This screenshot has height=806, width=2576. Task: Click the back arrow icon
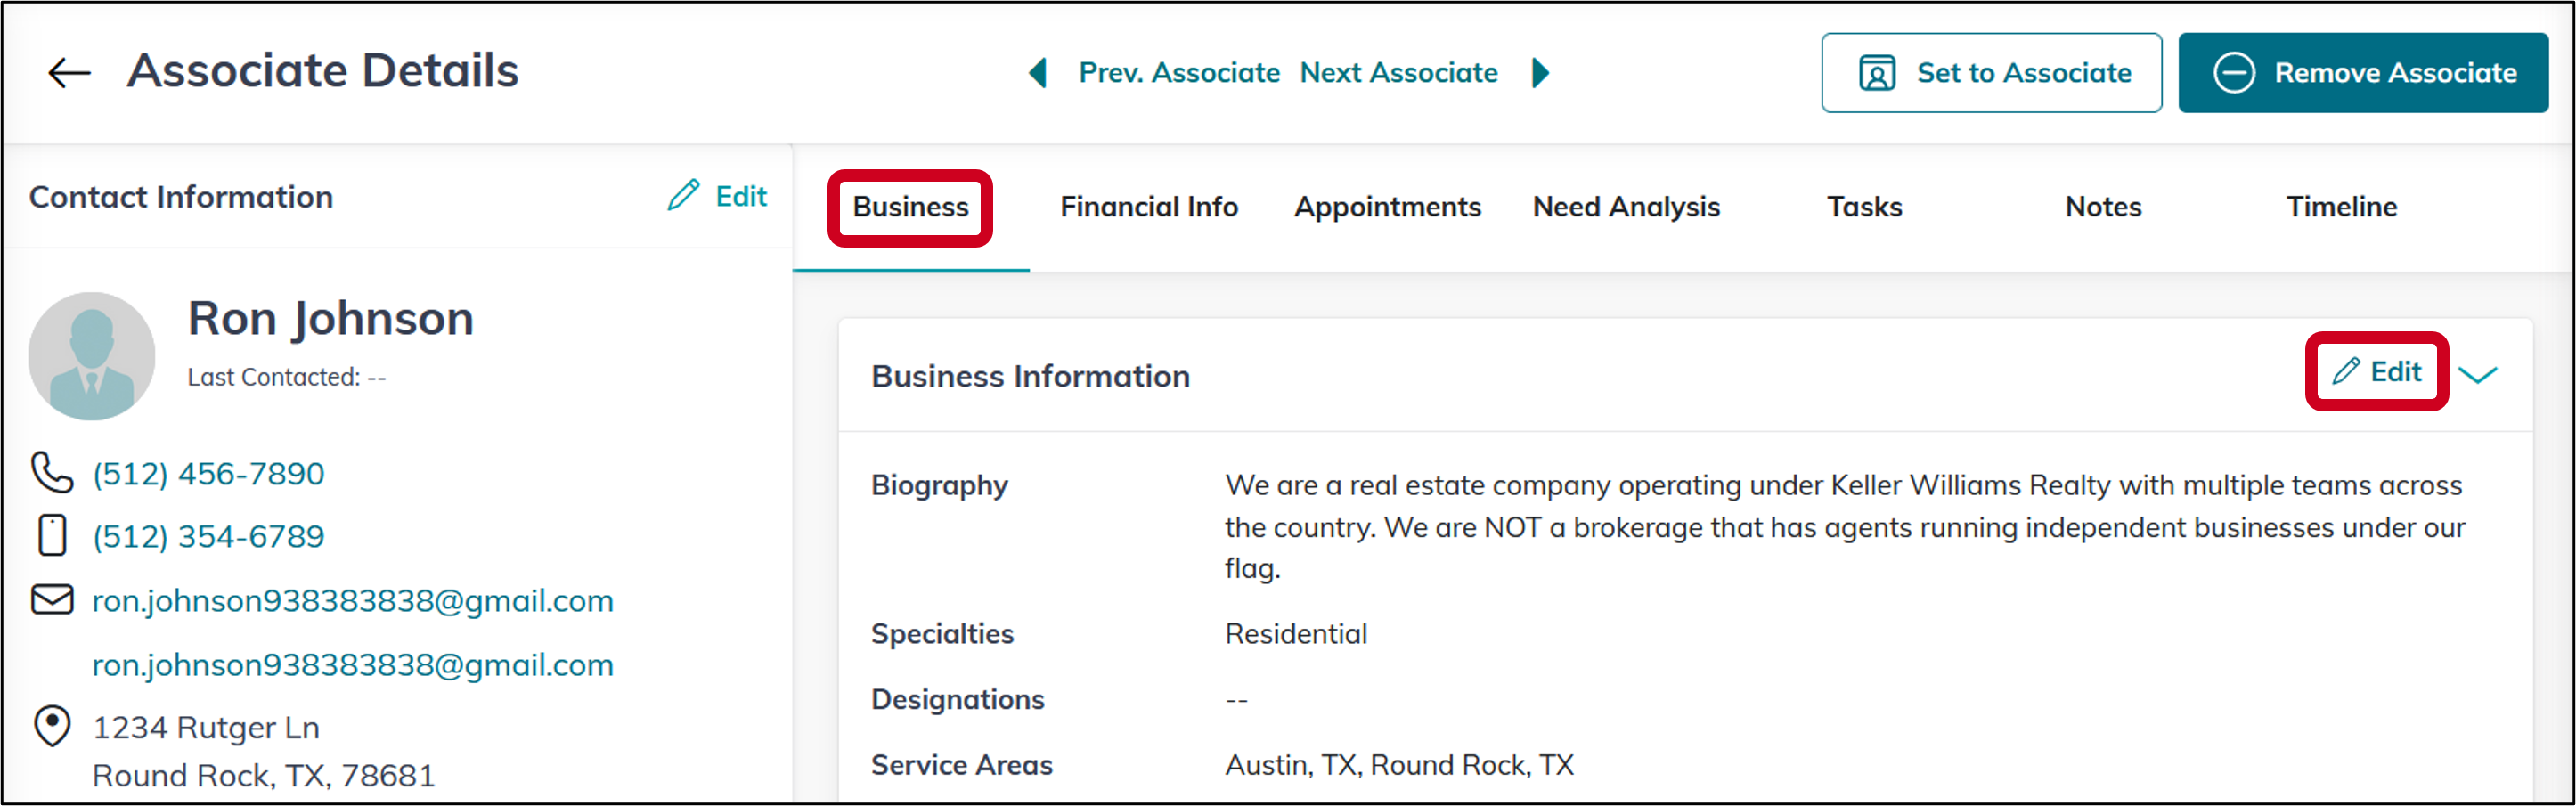69,72
